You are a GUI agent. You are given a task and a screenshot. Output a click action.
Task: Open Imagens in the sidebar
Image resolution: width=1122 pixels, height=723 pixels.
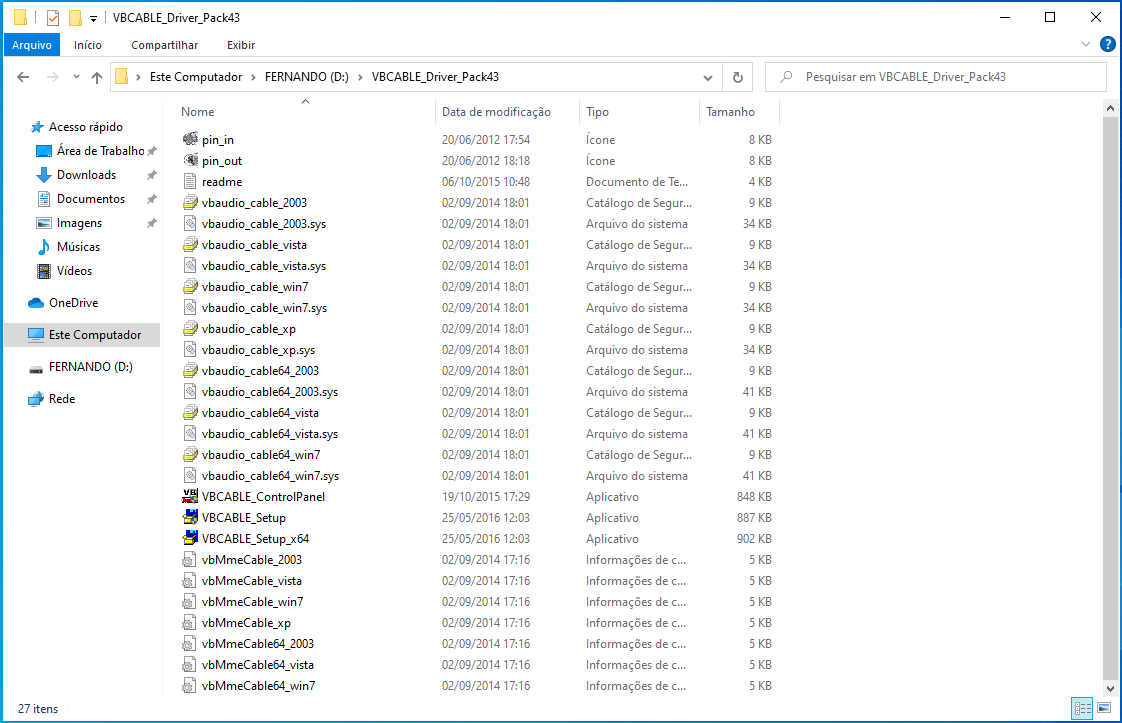pos(79,223)
